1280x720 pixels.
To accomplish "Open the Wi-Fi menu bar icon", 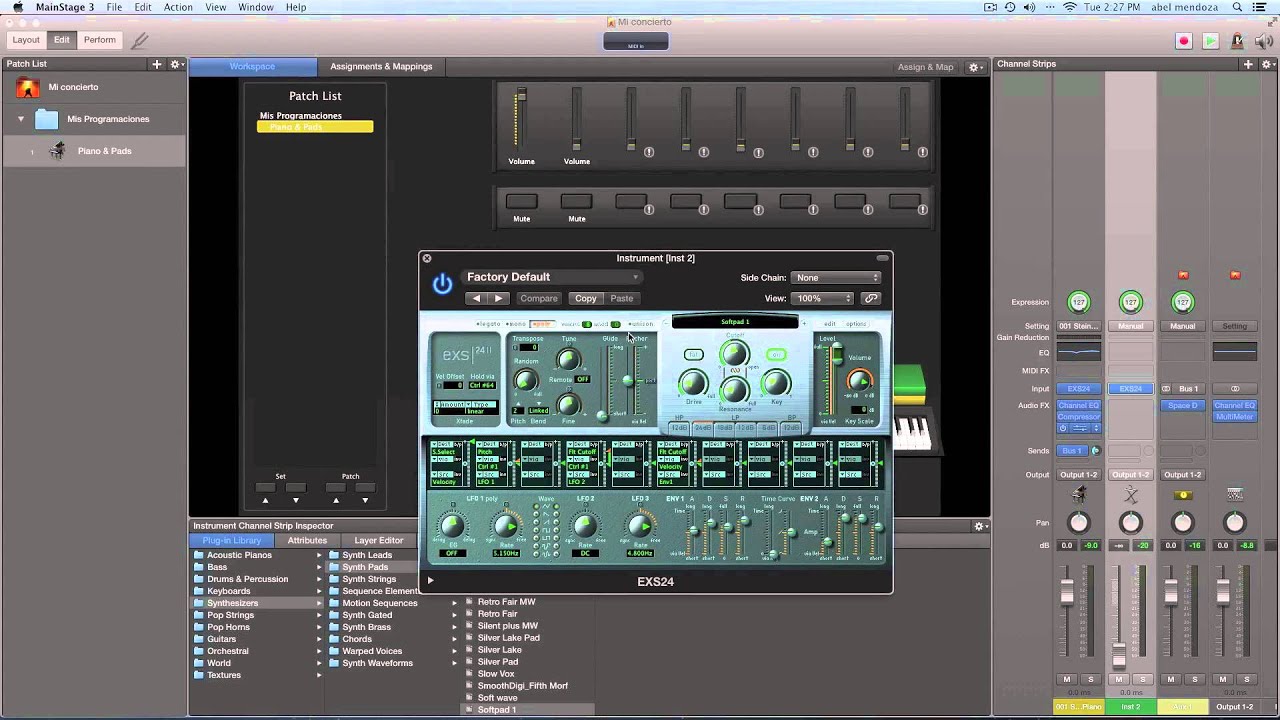I will coord(1069,7).
